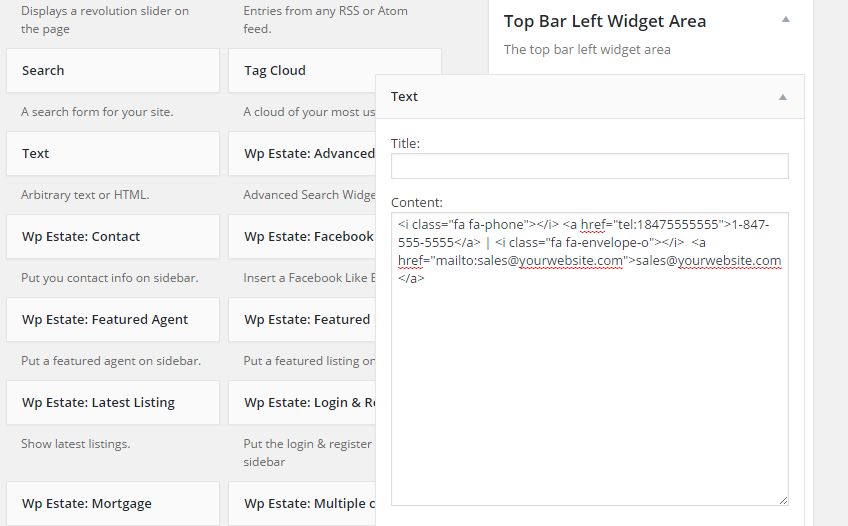Select the Search widget
The height and width of the screenshot is (526, 848).
coord(113,71)
